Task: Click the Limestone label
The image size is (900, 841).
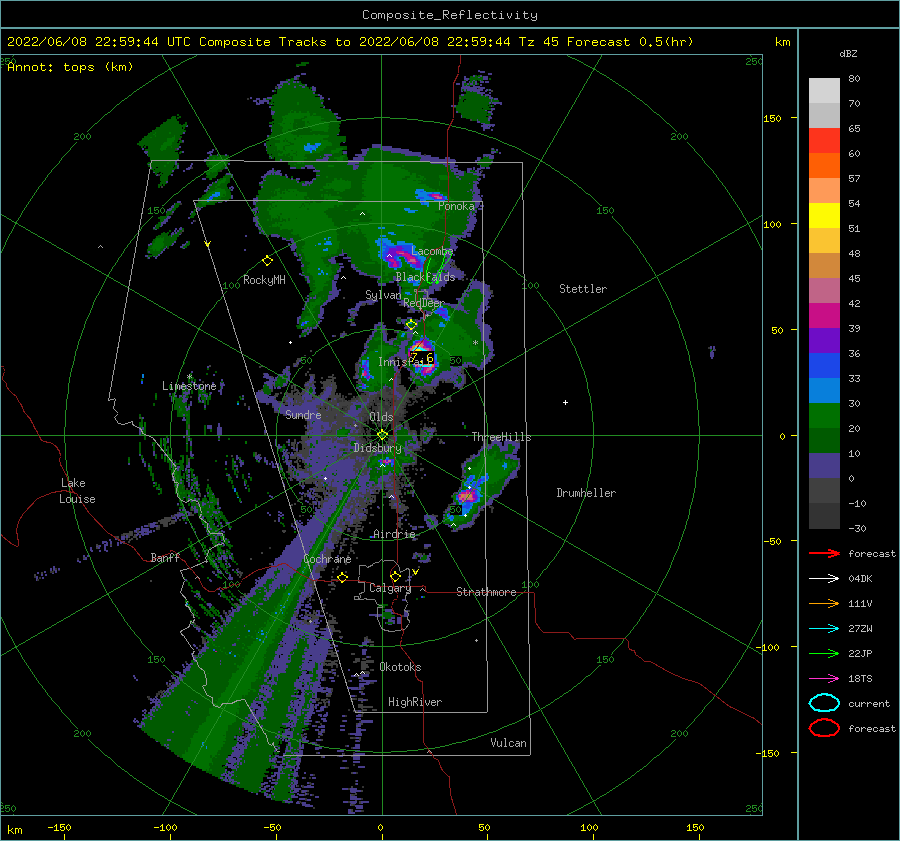Action: 189,386
